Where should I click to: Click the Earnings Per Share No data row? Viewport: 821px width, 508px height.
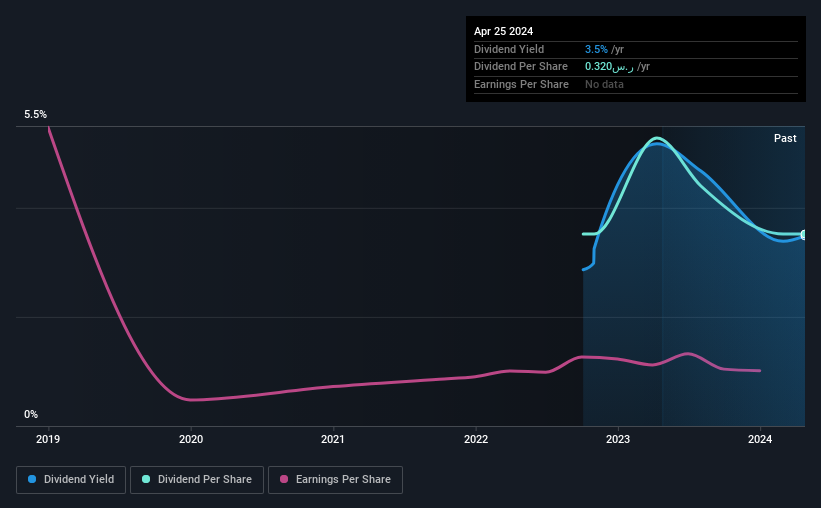(636, 84)
